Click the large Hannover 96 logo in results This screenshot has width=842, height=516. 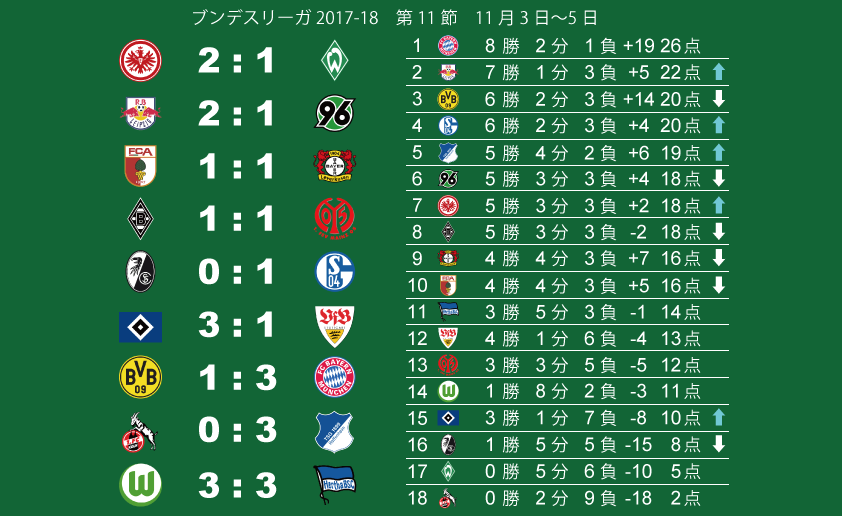[x=335, y=112]
